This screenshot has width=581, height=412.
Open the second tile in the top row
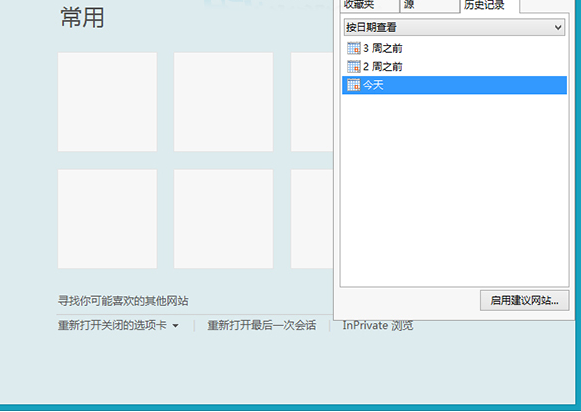tap(223, 102)
